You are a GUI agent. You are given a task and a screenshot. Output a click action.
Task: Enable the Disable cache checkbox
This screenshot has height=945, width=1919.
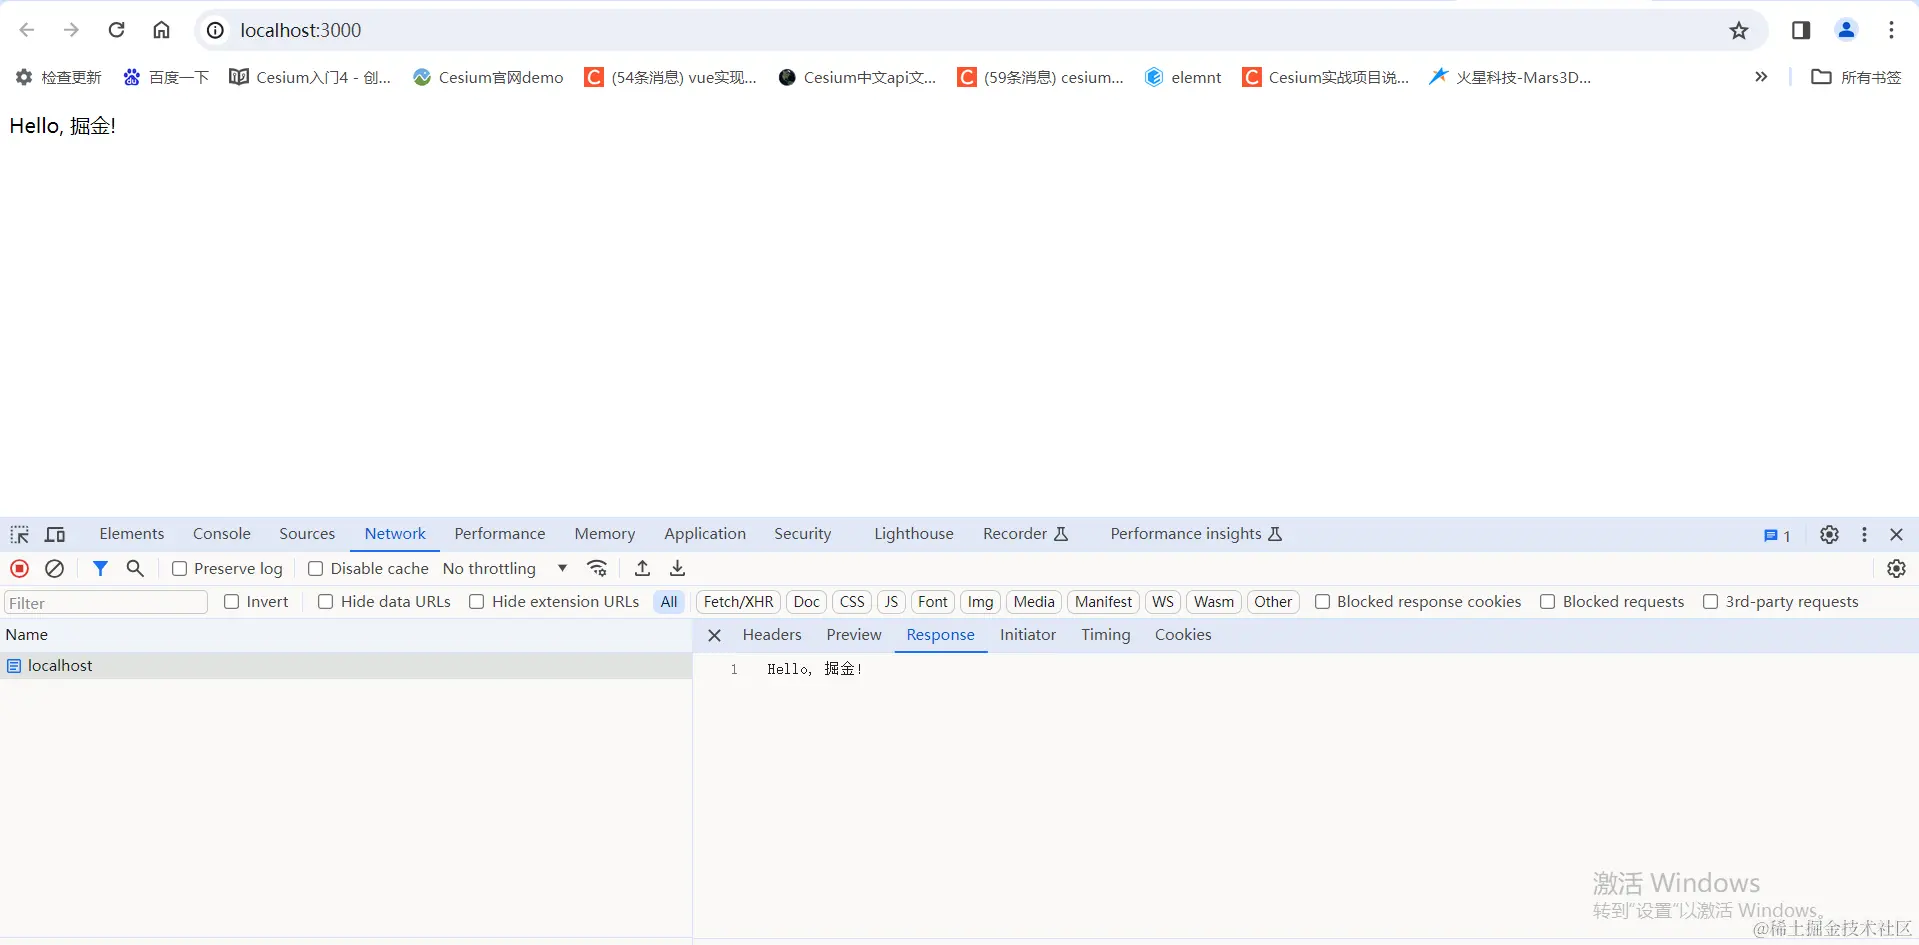[x=315, y=568]
